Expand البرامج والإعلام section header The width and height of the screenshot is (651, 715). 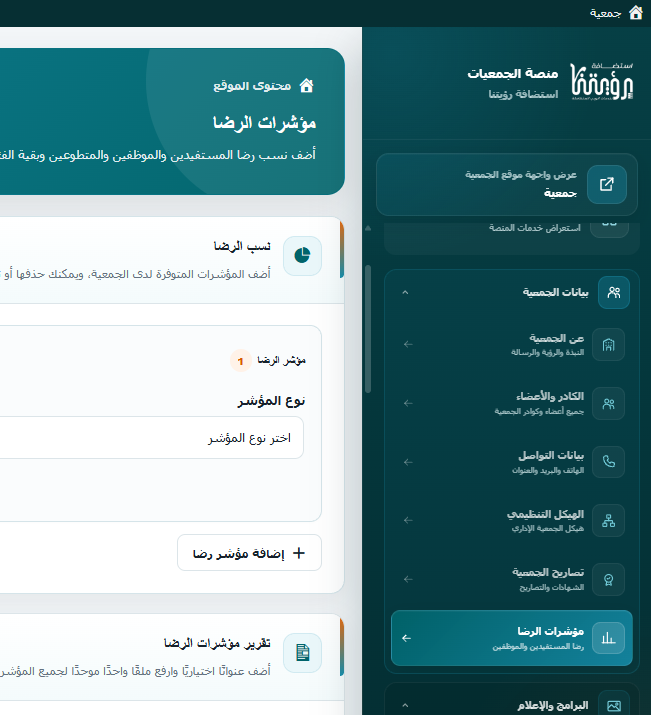(x=512, y=700)
